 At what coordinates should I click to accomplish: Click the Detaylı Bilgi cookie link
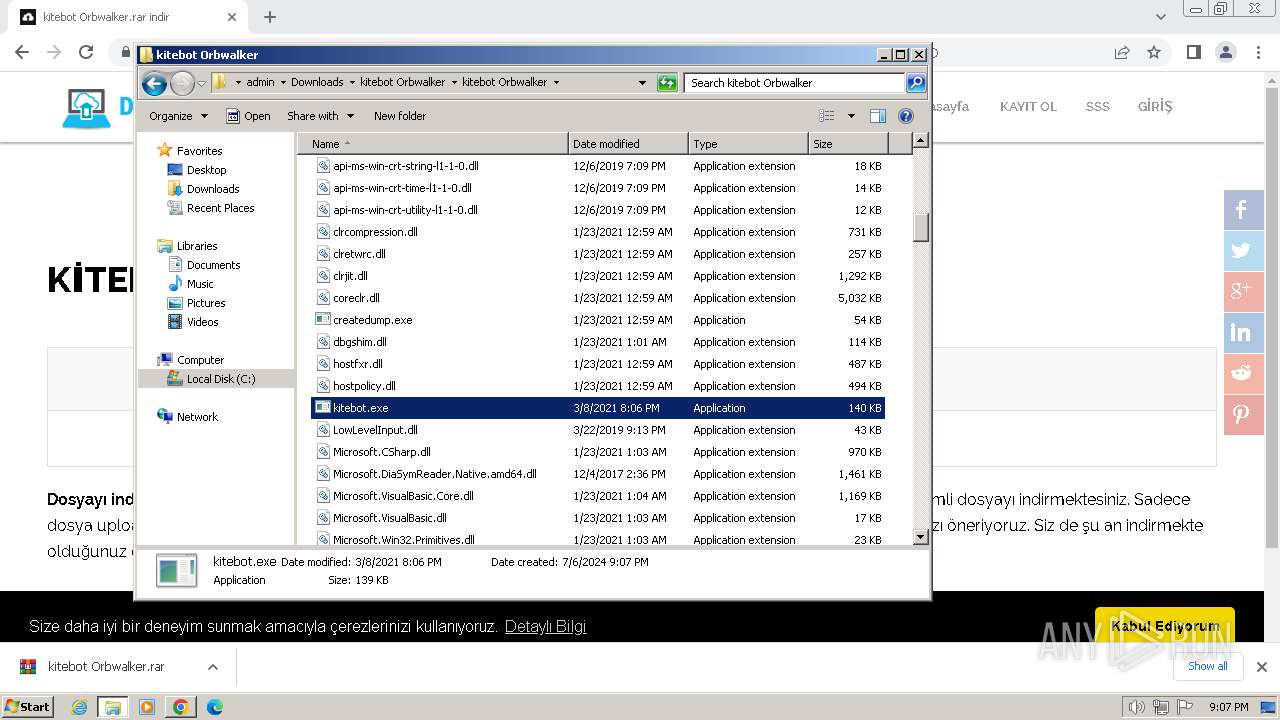(545, 627)
